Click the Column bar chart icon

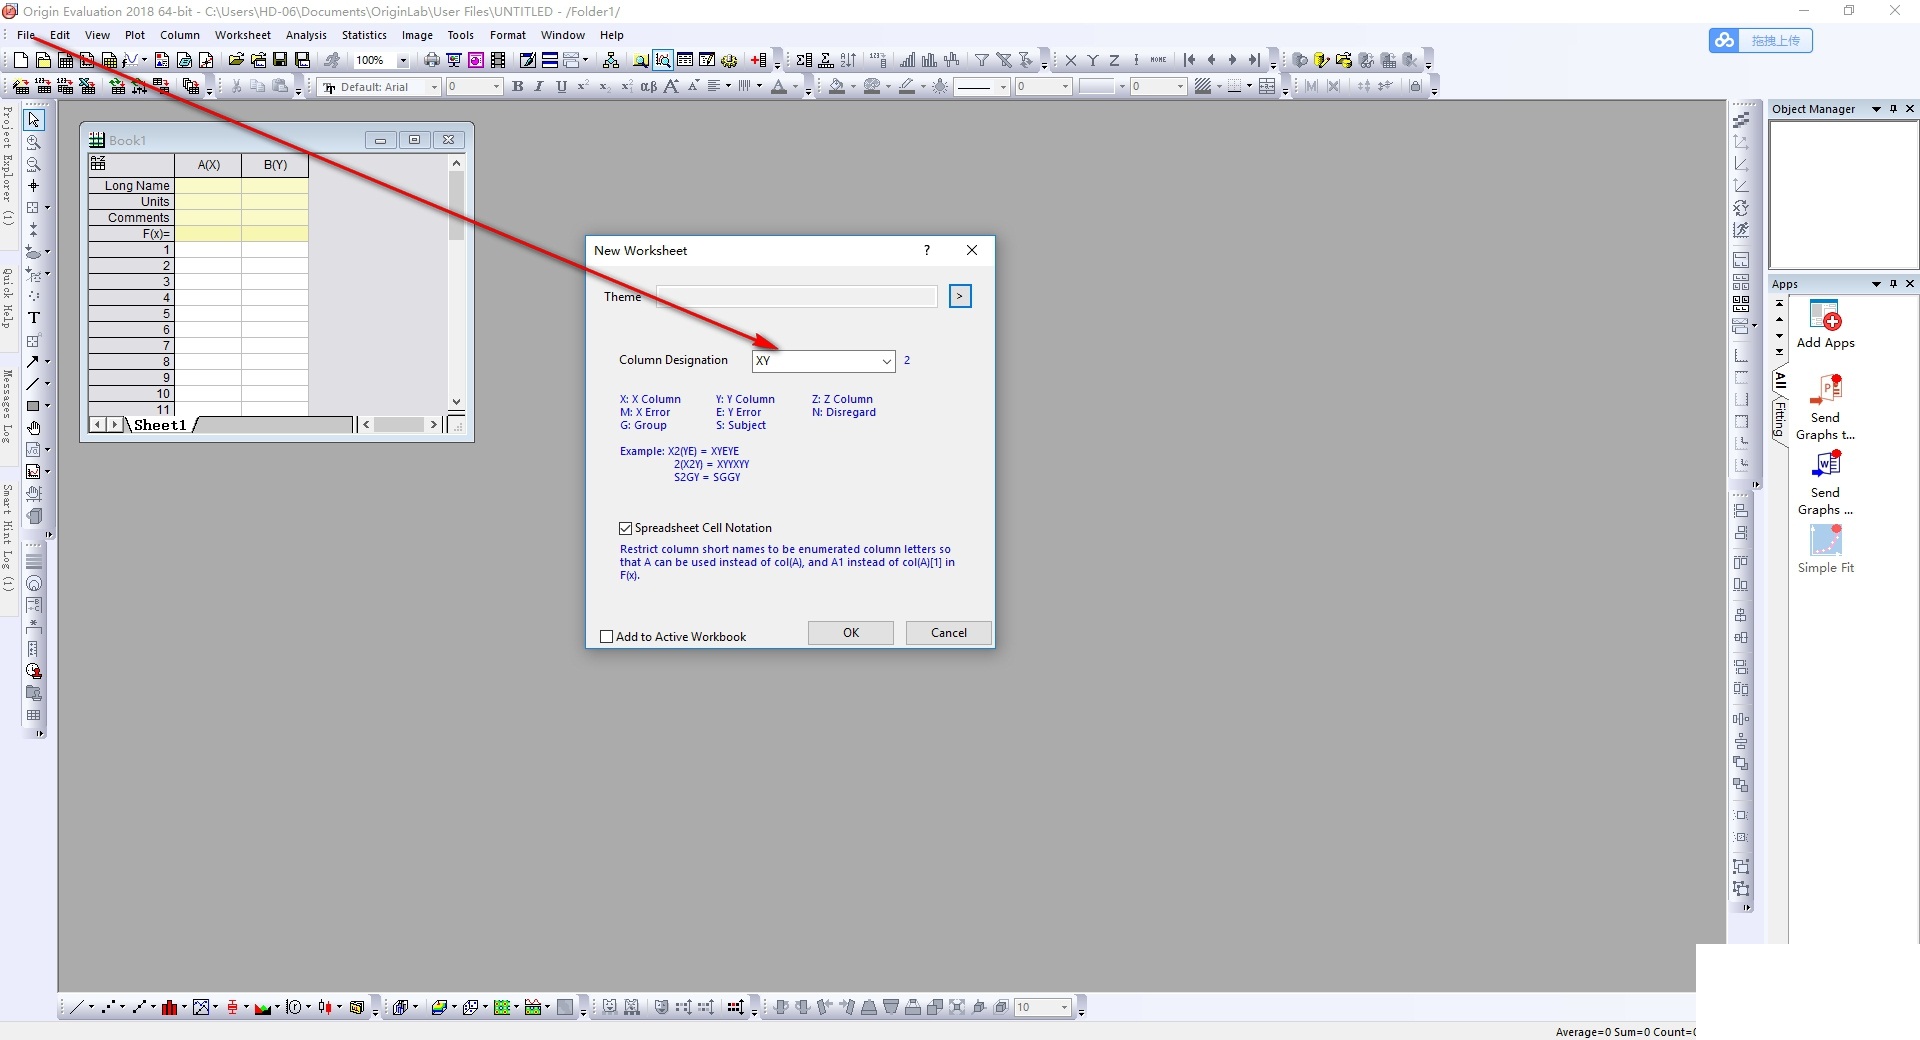point(170,1007)
